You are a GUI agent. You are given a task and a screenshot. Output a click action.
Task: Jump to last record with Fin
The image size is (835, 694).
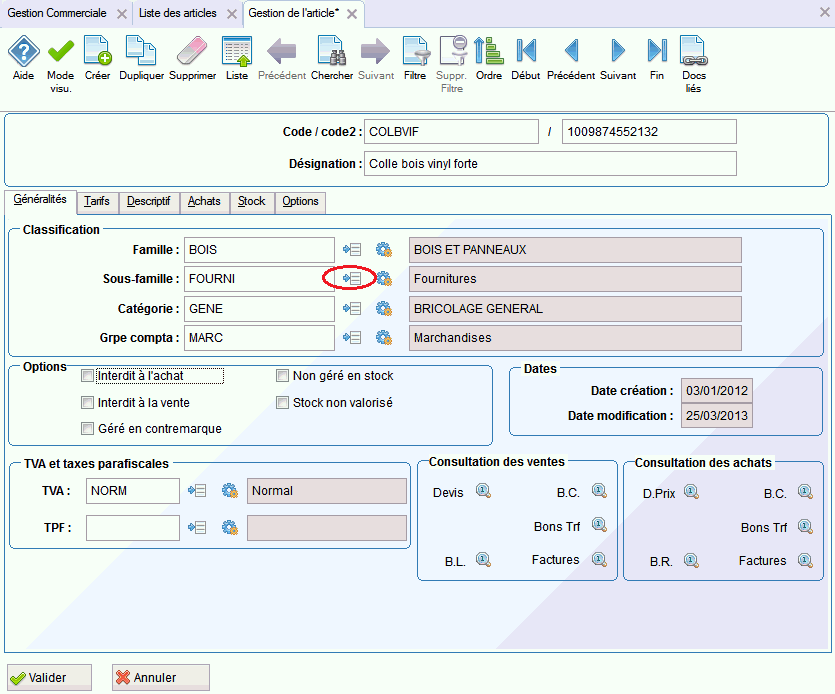coord(657,51)
